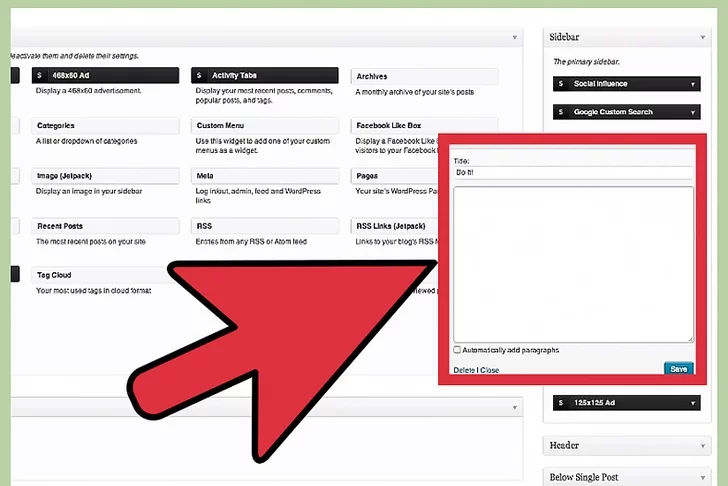Screen dimensions: 728x486
Task: Expand the Below Single Post area
Action: pos(706,478)
